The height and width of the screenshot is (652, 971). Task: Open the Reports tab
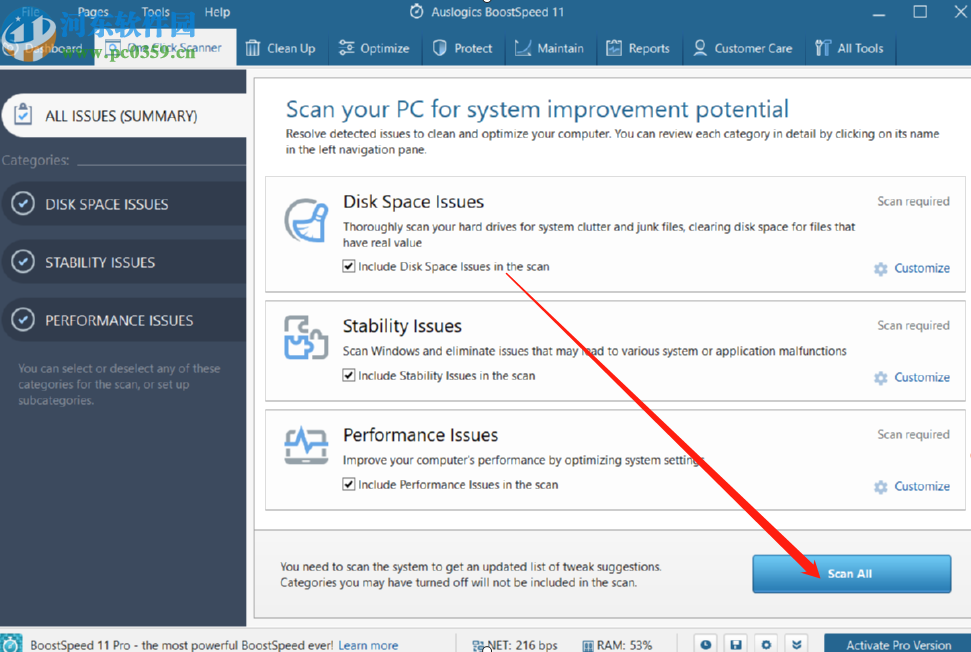point(638,48)
